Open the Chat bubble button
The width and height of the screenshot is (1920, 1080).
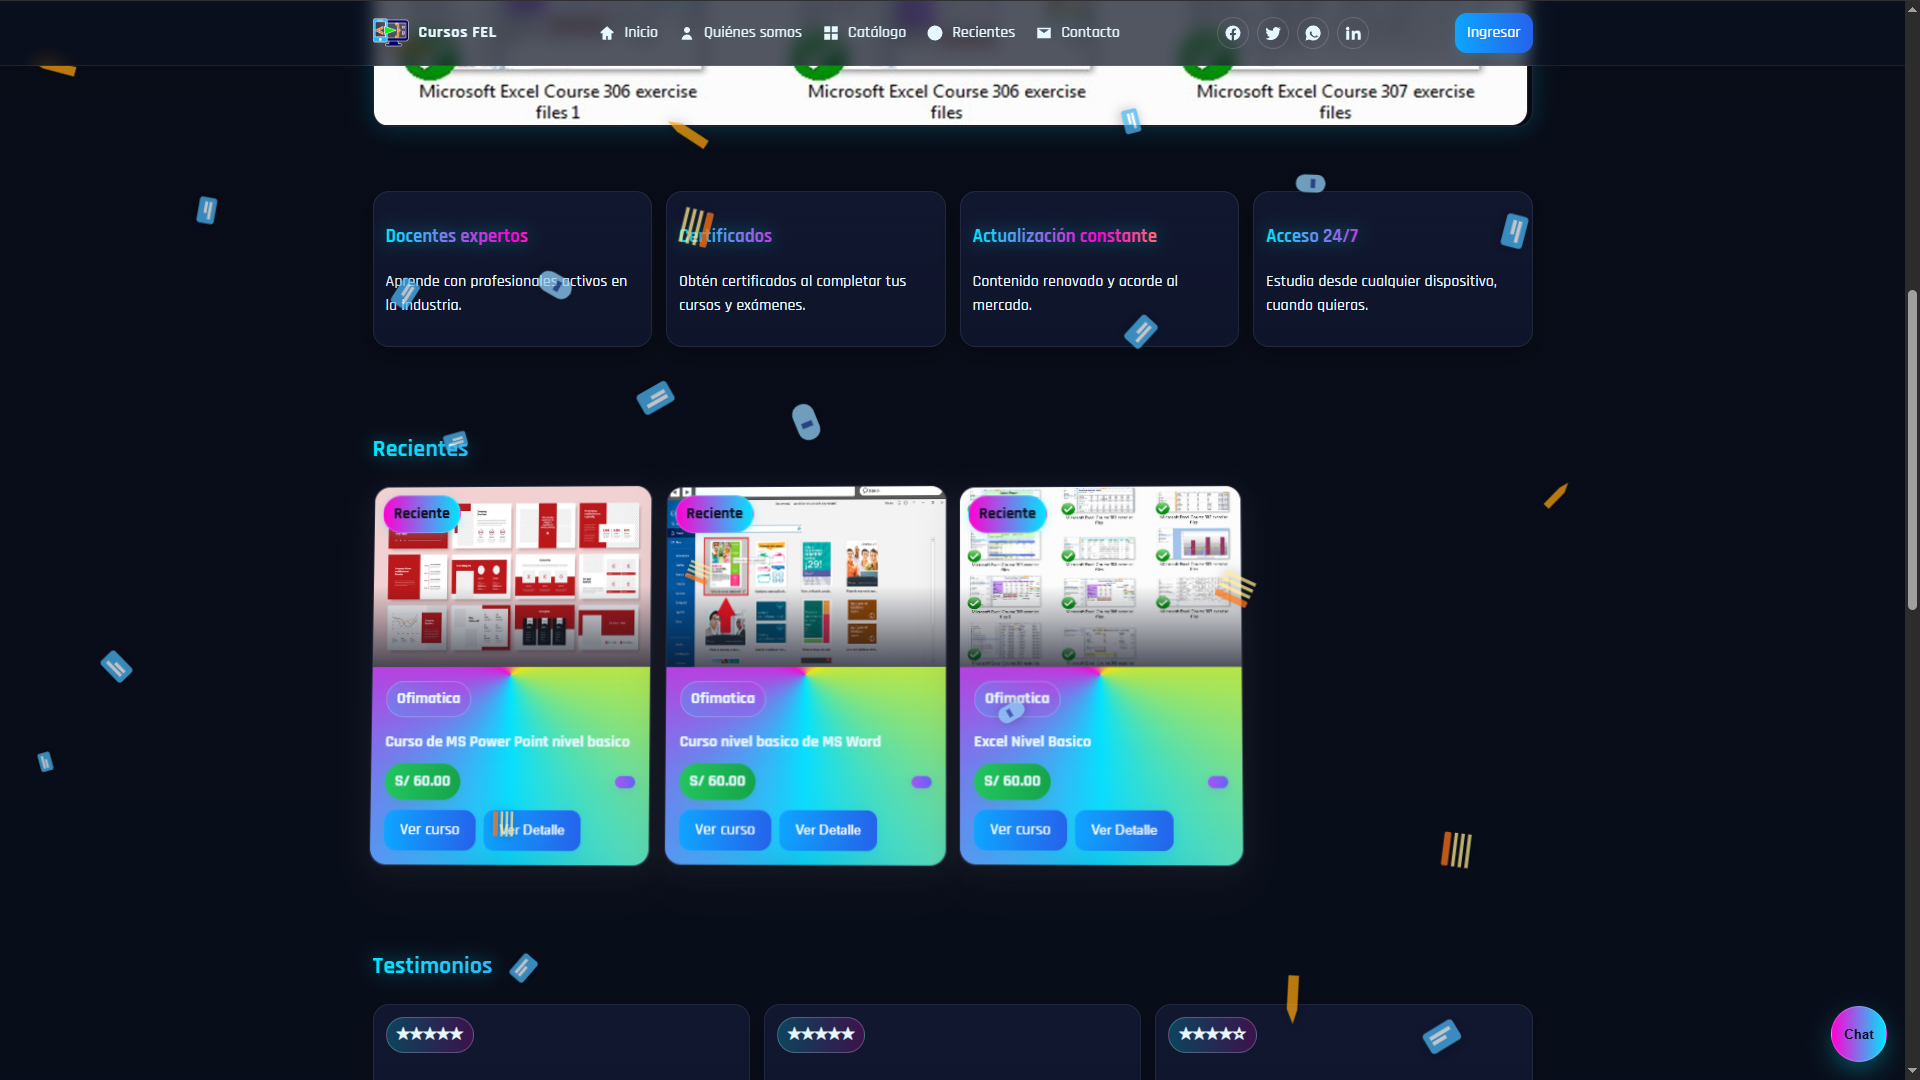click(1858, 1034)
